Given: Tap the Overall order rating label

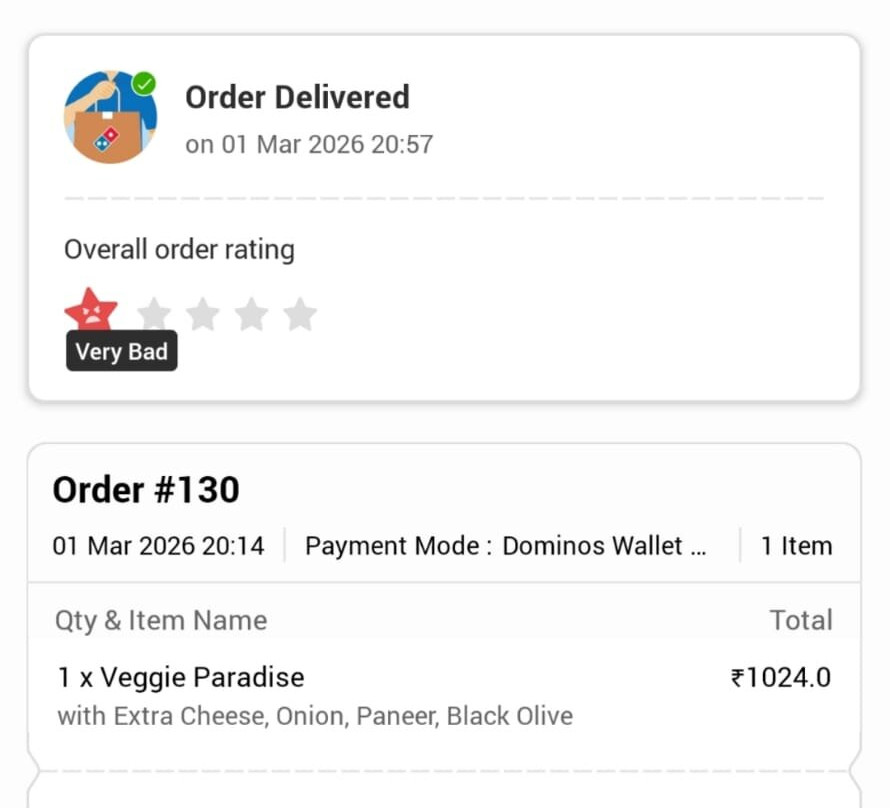Looking at the screenshot, I should tap(179, 250).
